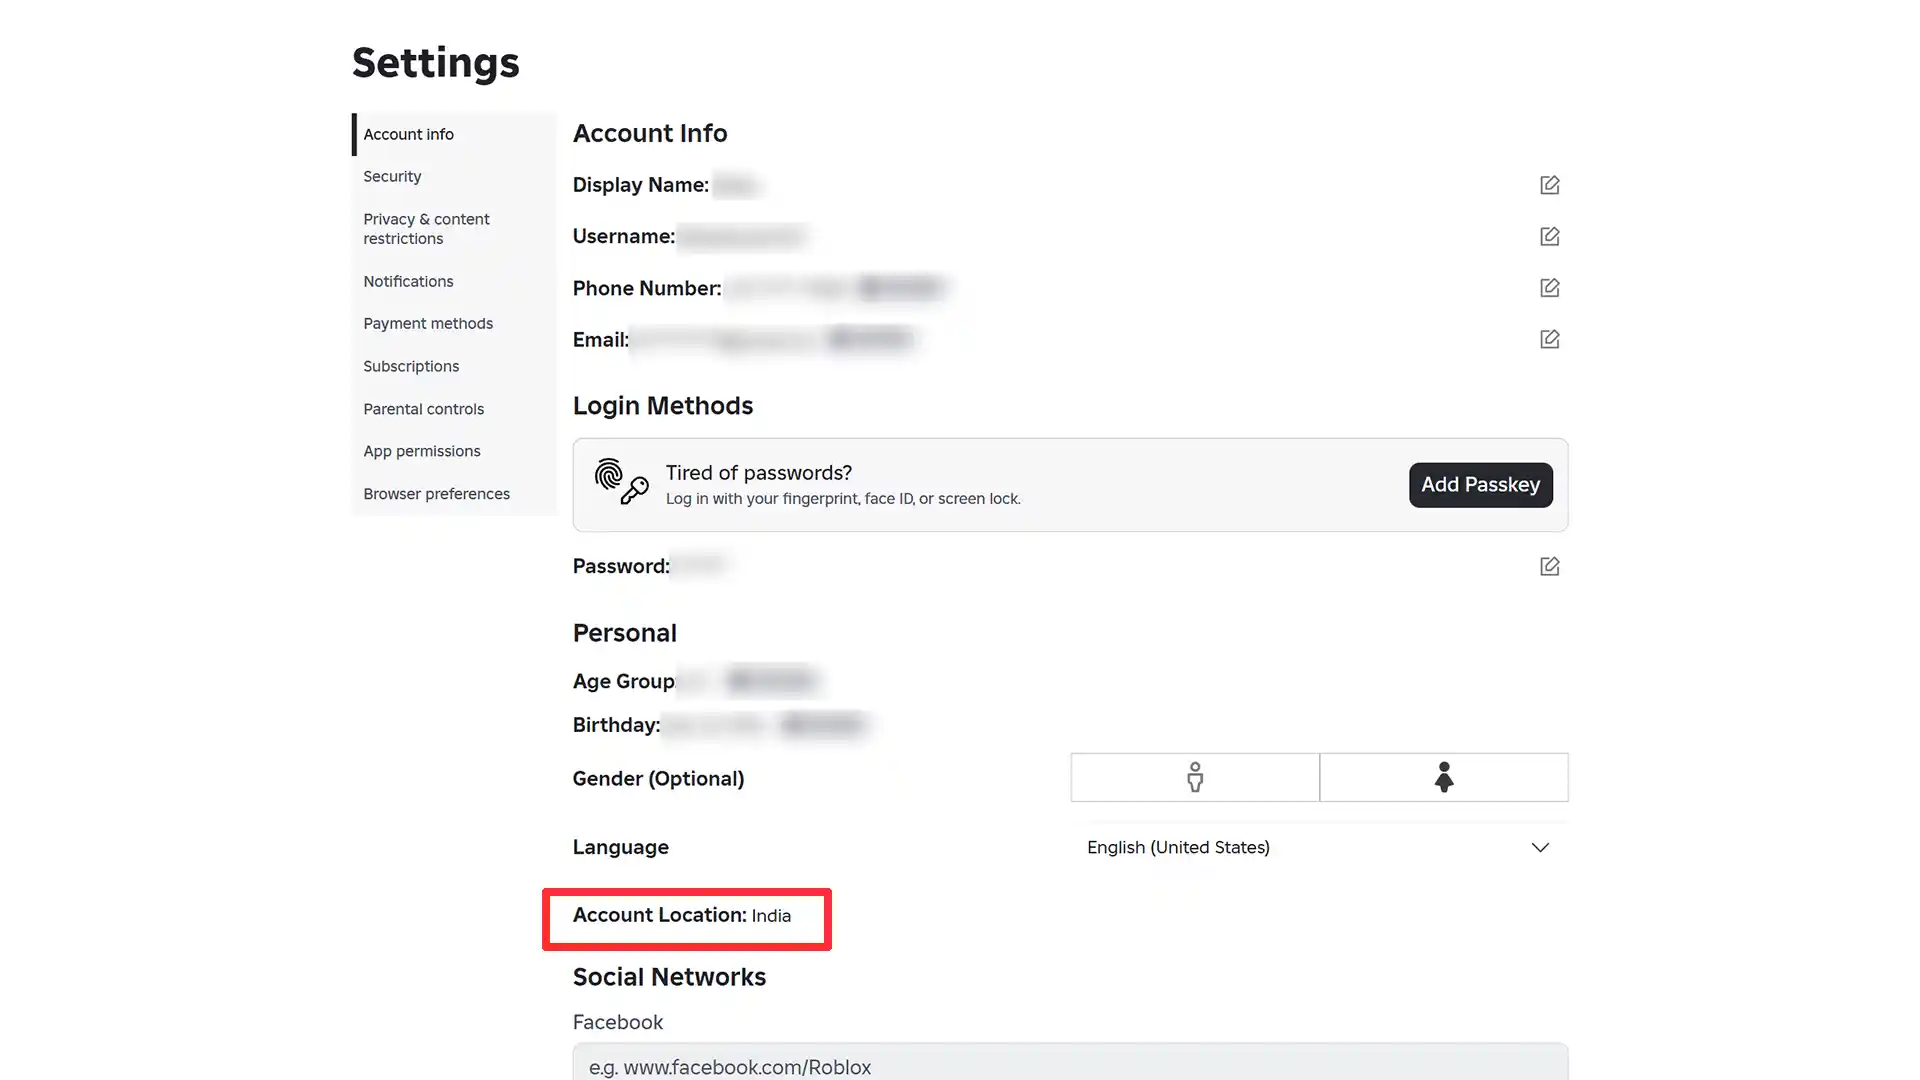Choose the female gender option

coord(1444,777)
